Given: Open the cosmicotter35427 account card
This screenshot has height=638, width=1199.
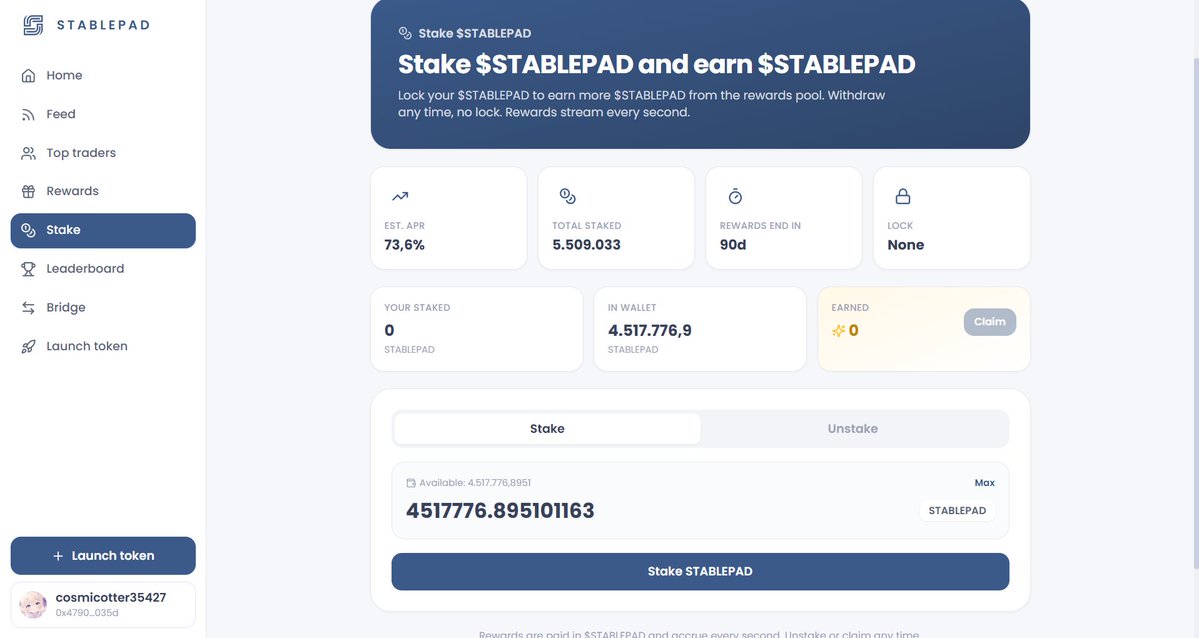Looking at the screenshot, I should tap(103, 605).
